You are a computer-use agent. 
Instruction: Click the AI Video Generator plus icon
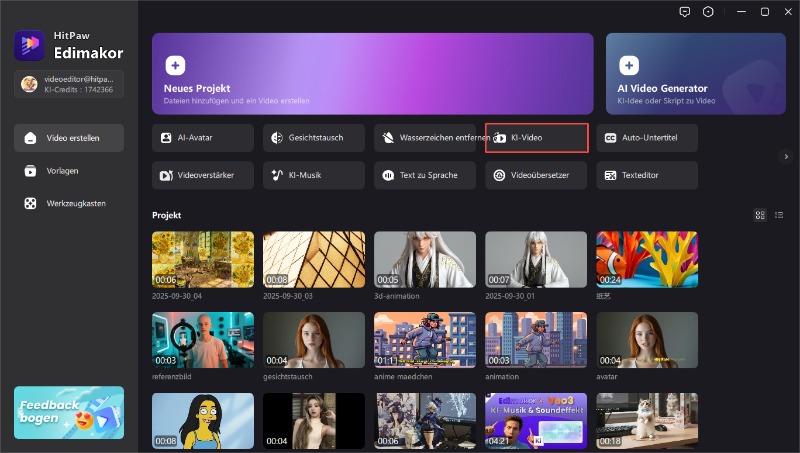click(x=628, y=65)
